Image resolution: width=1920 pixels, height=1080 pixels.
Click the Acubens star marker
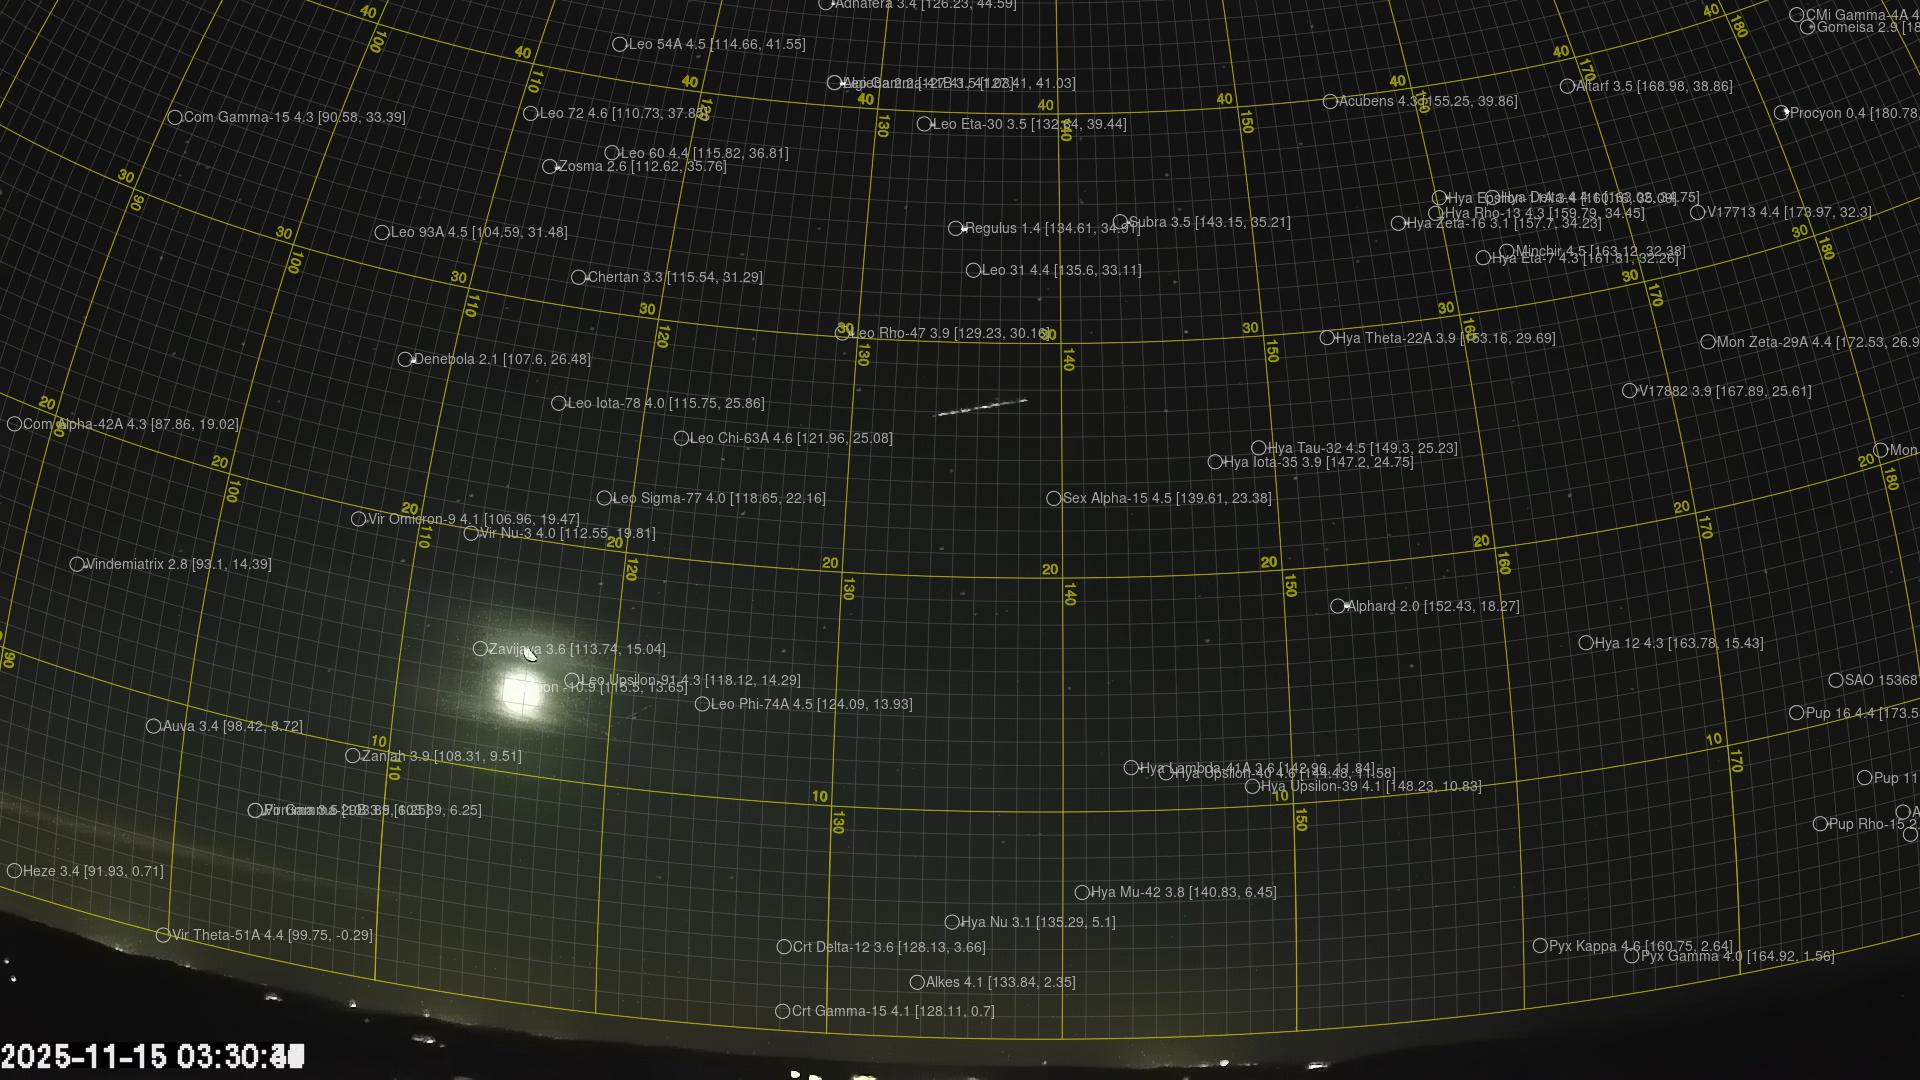[x=1330, y=102]
